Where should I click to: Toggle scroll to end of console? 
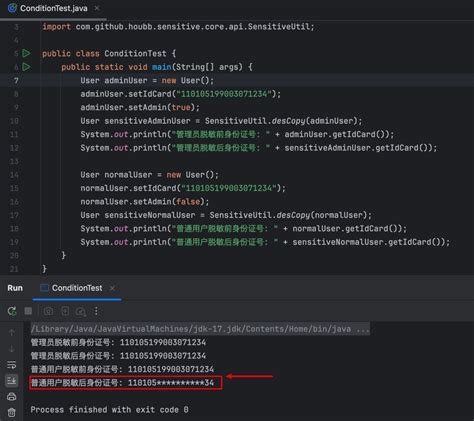pos(12,380)
